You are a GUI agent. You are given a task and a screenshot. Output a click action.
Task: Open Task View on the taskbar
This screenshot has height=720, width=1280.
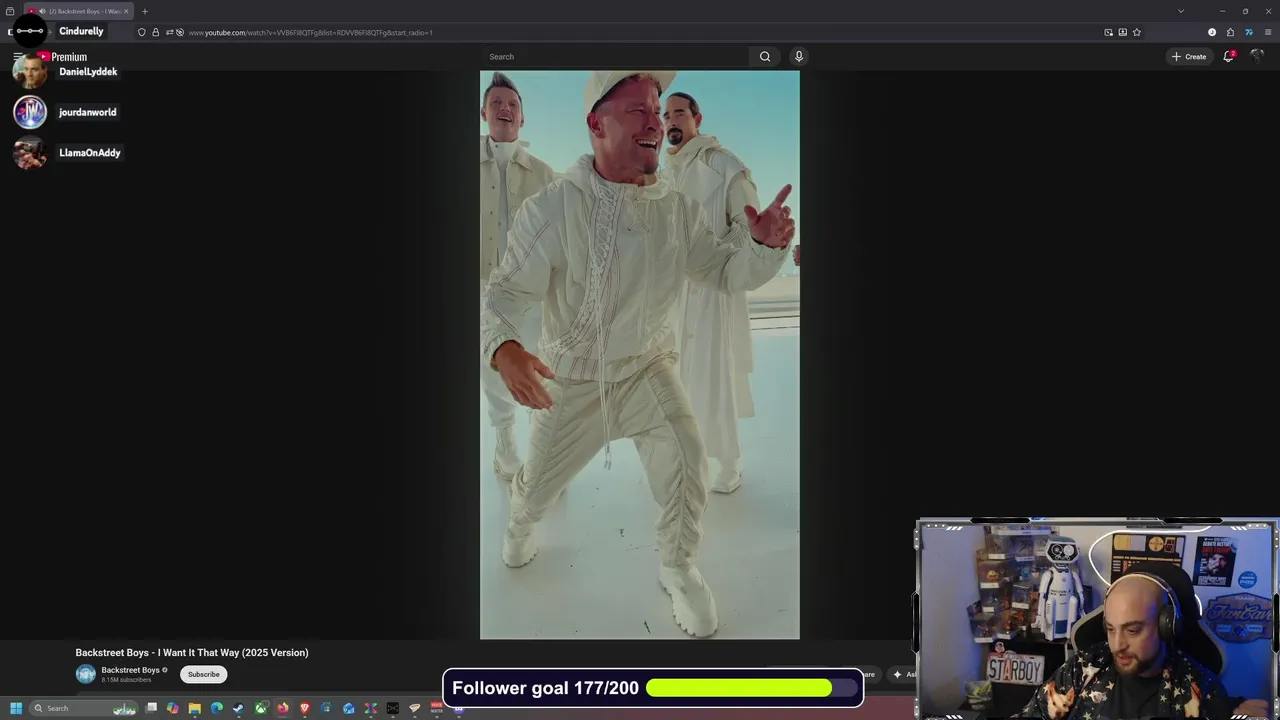[151, 708]
